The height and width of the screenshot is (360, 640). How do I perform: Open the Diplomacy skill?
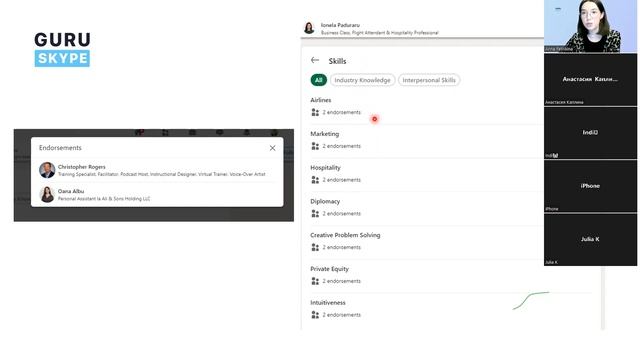point(325,202)
